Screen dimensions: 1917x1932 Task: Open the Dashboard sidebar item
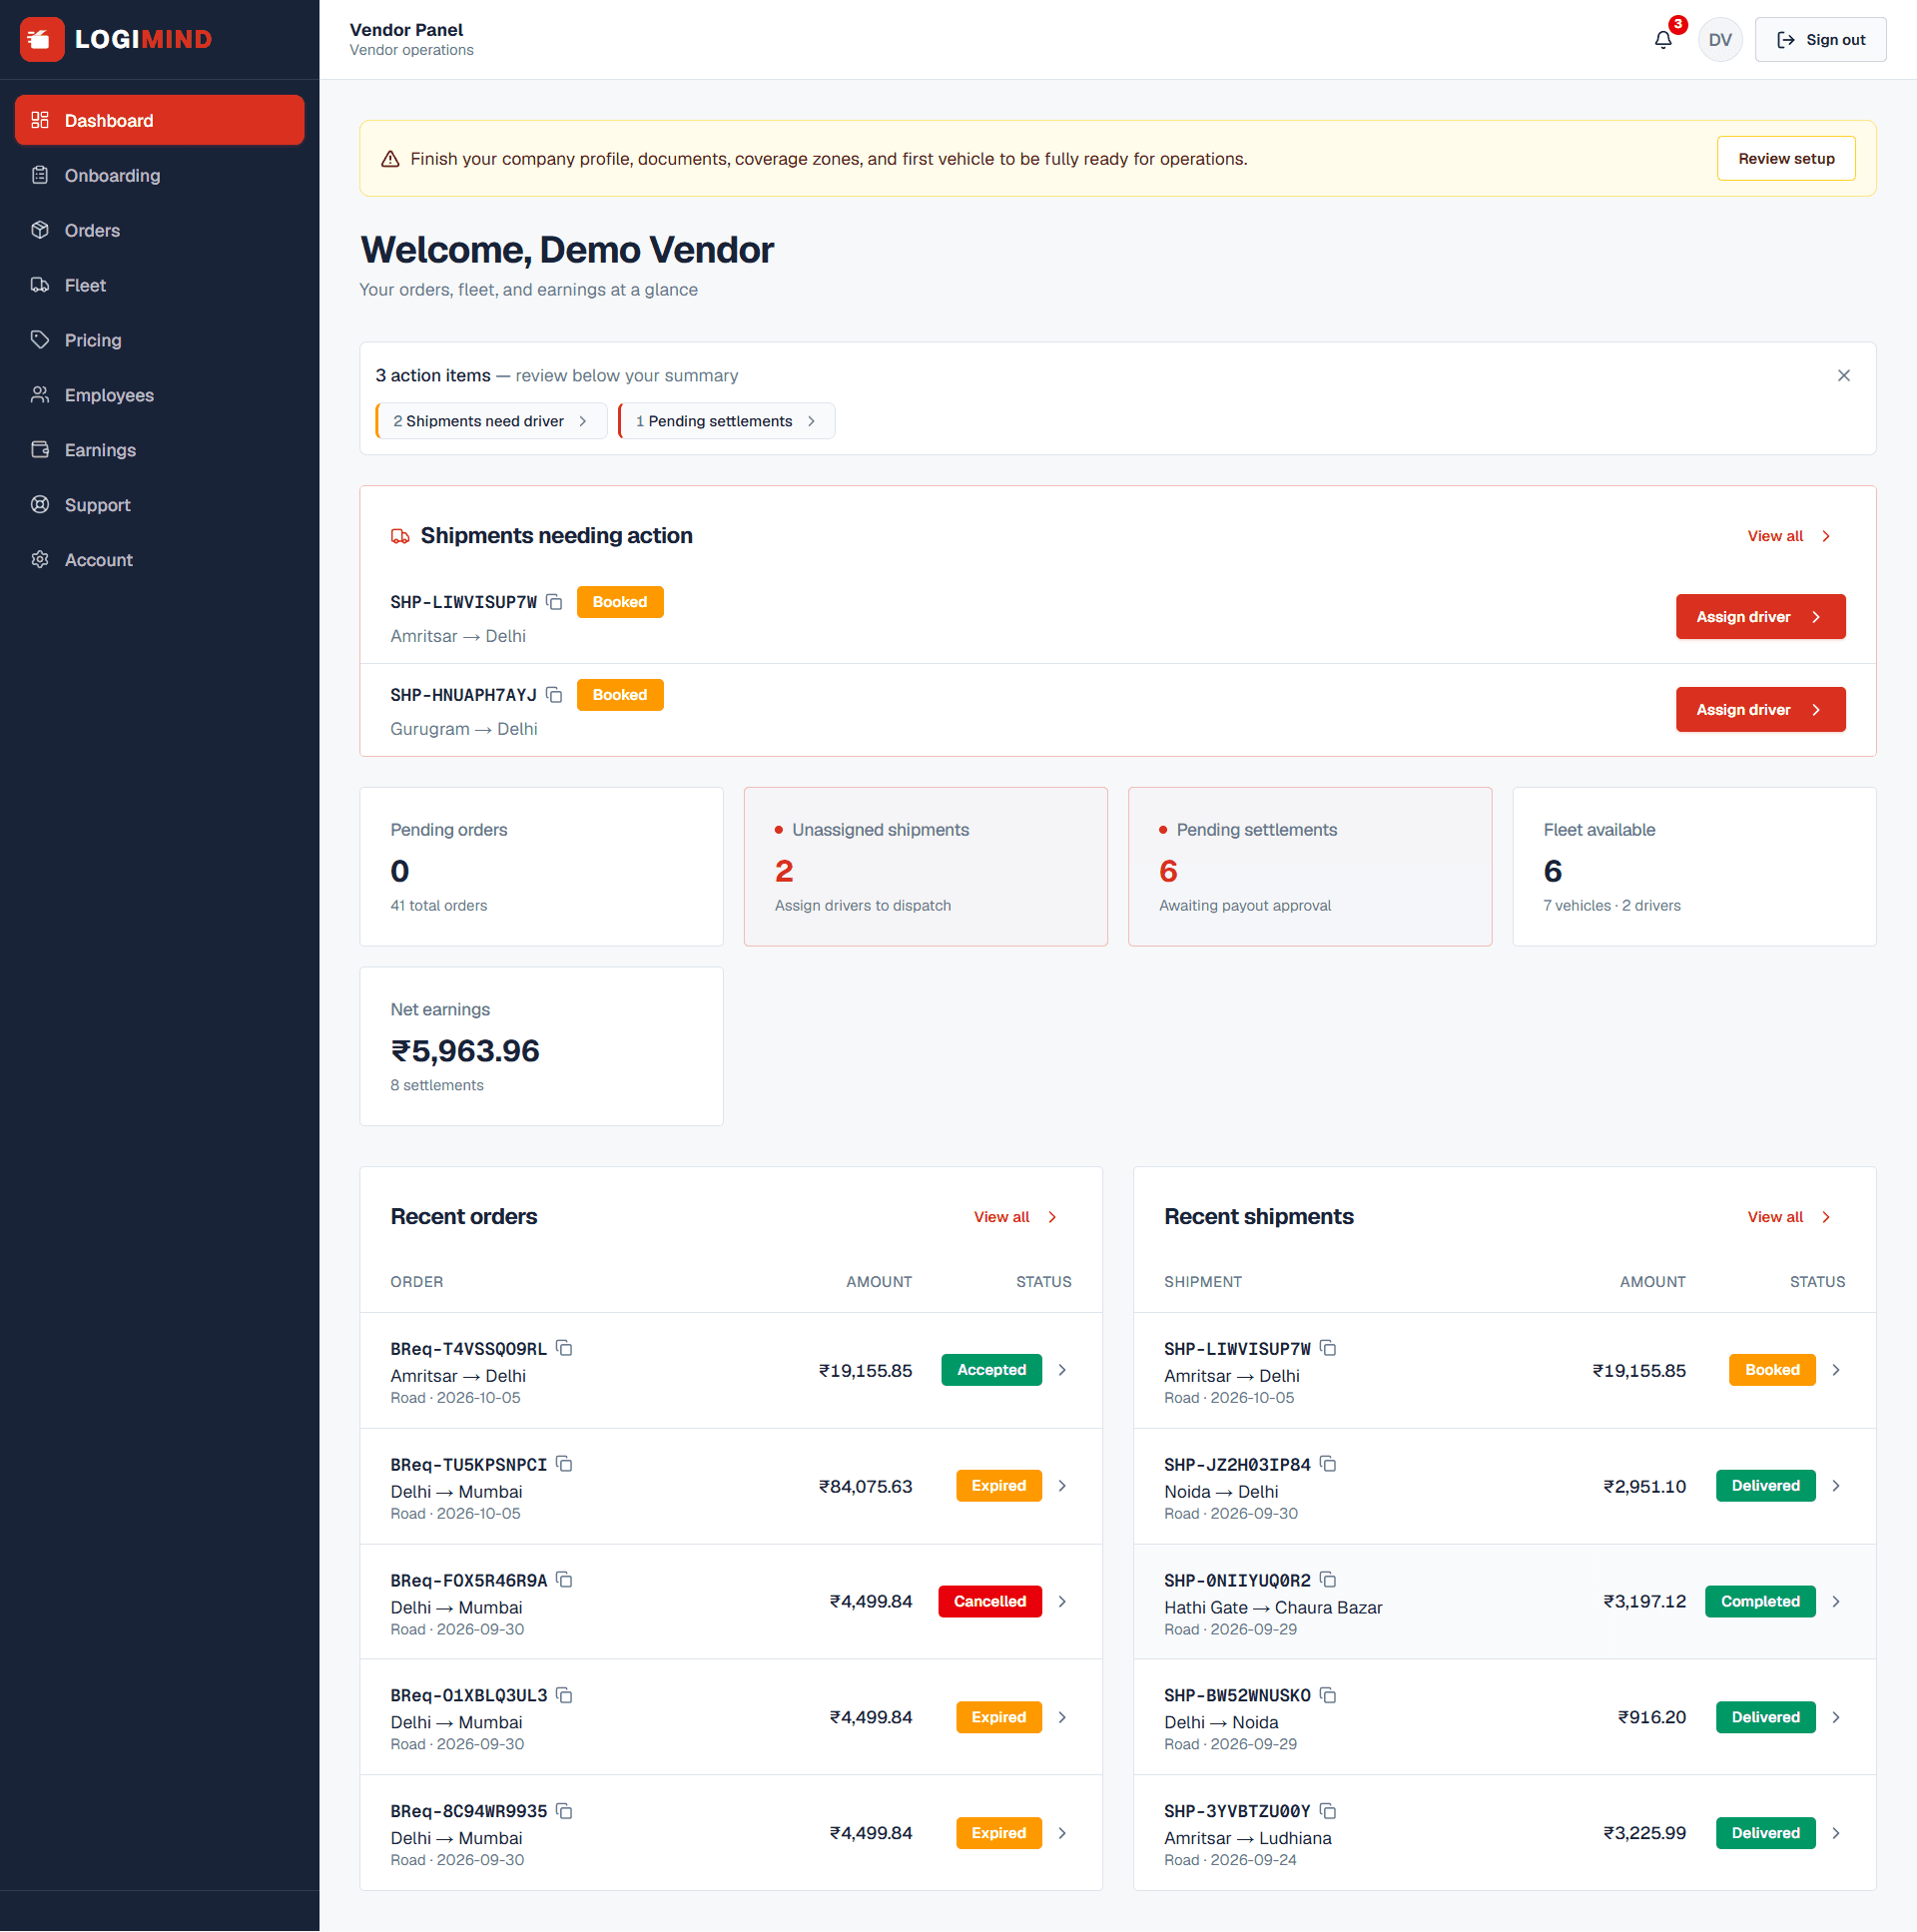[160, 120]
